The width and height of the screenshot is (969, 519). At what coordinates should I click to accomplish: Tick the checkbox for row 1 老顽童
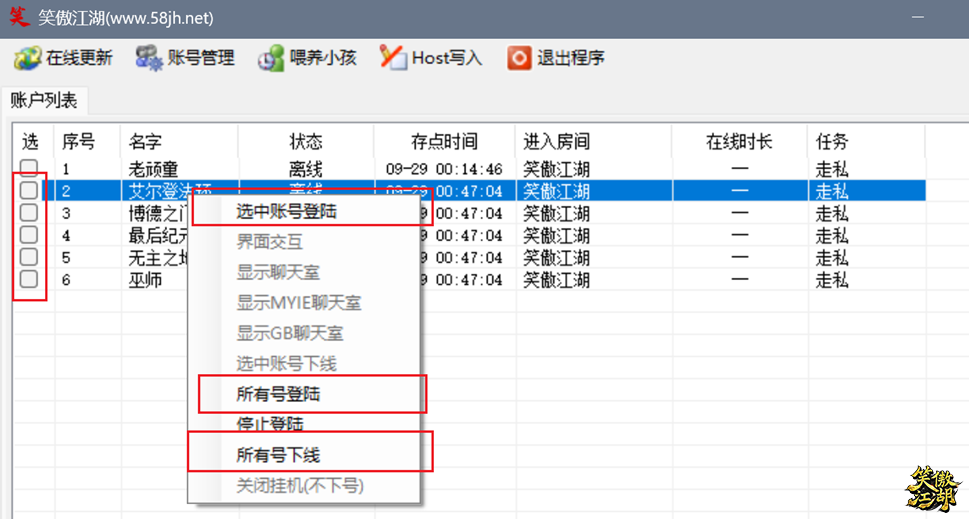tap(29, 168)
